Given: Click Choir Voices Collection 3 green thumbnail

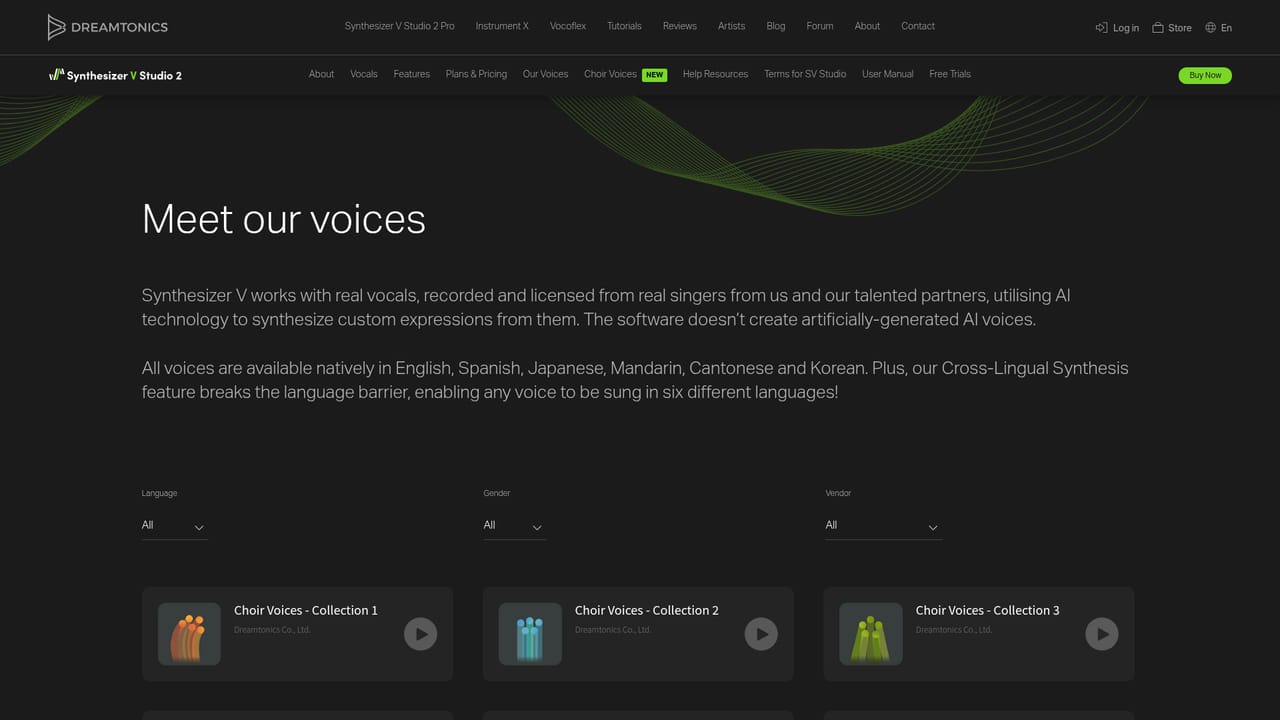Looking at the screenshot, I should (871, 634).
